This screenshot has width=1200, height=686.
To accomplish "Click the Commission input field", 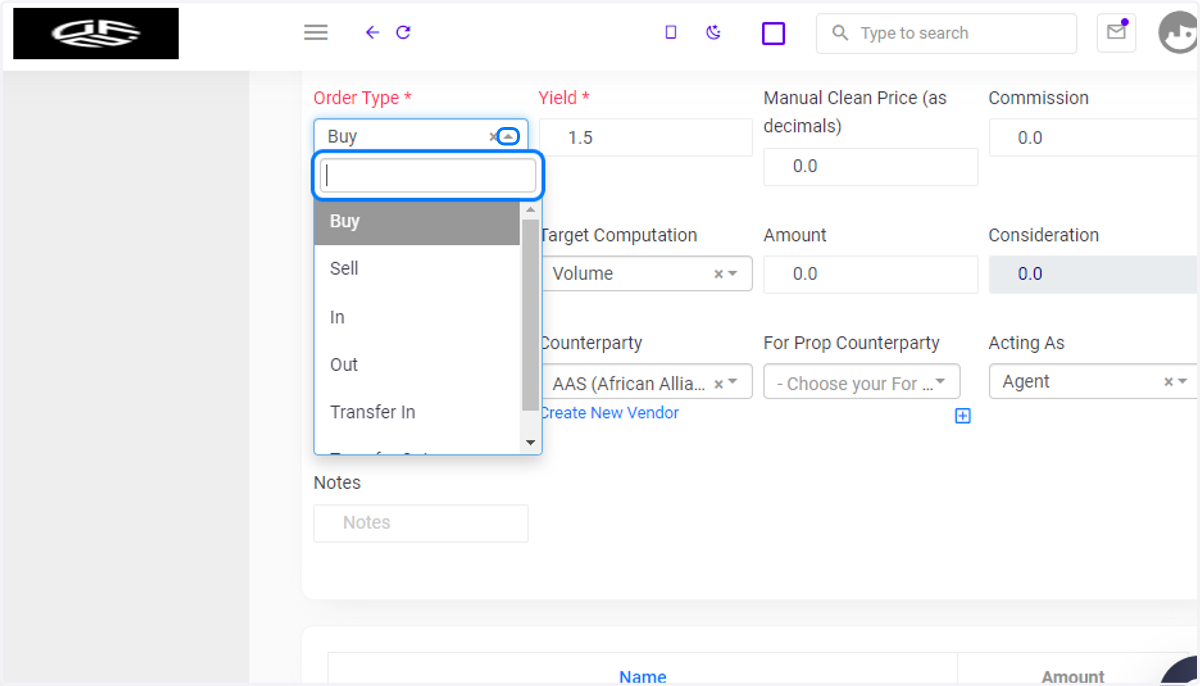I will point(1094,138).
